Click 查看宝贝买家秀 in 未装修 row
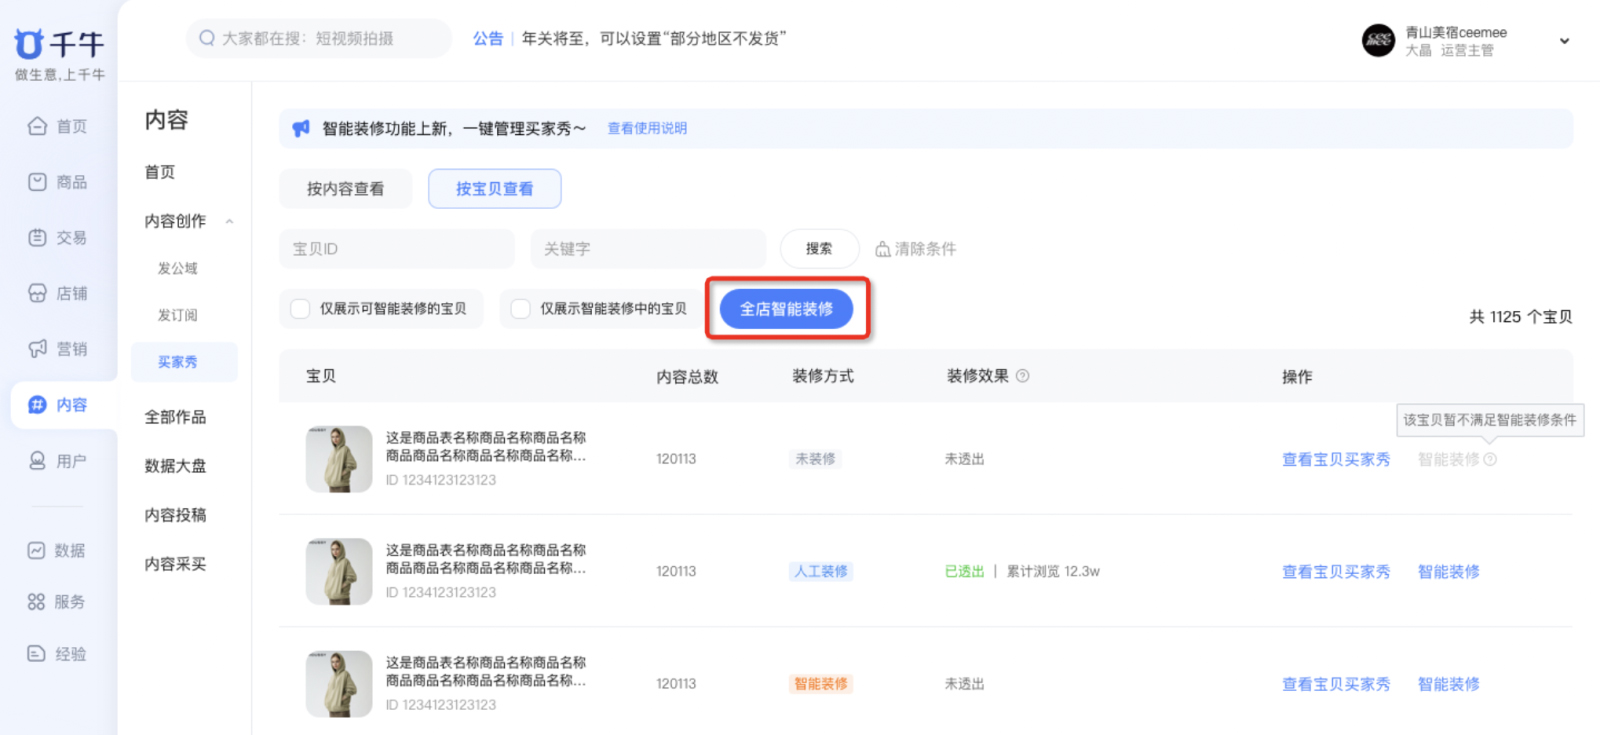 coord(1336,459)
